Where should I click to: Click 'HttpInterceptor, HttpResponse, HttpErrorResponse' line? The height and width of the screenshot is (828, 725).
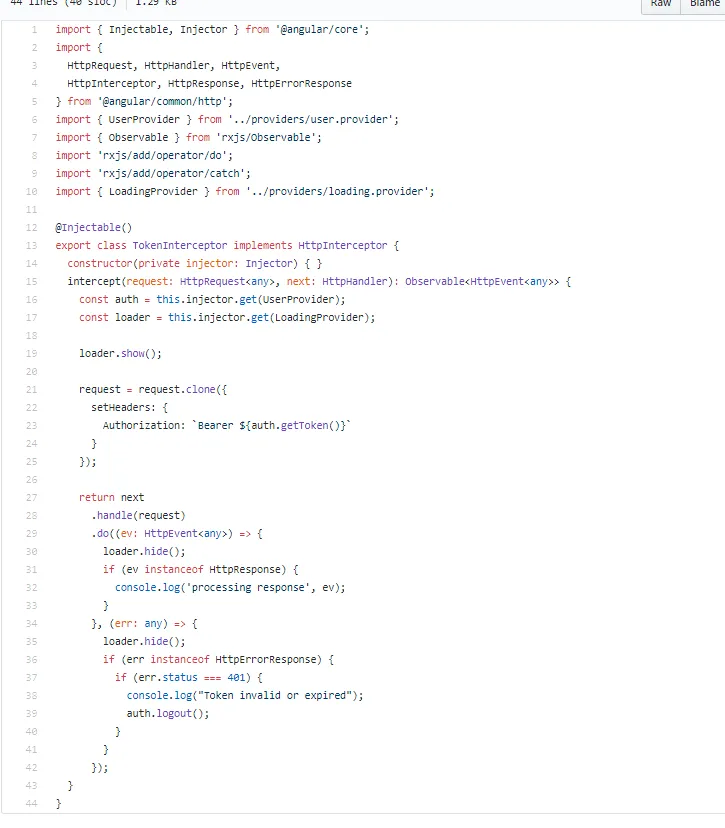point(209,83)
